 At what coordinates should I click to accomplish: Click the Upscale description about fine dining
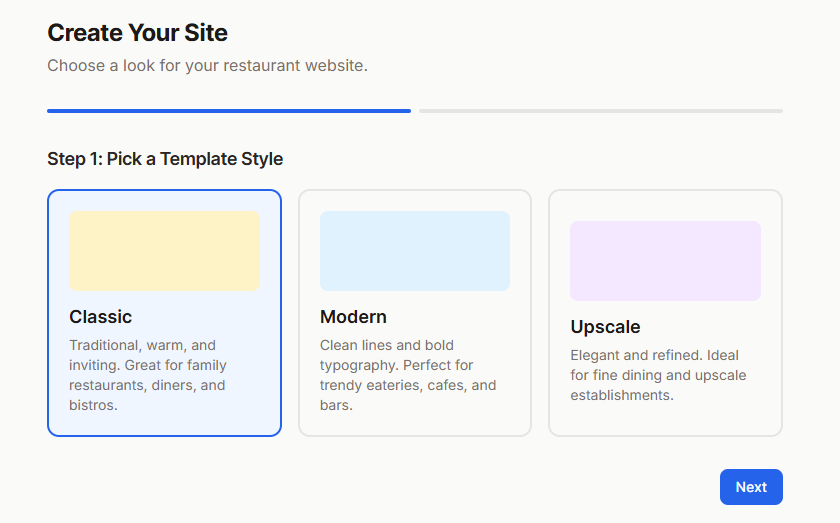click(x=658, y=375)
